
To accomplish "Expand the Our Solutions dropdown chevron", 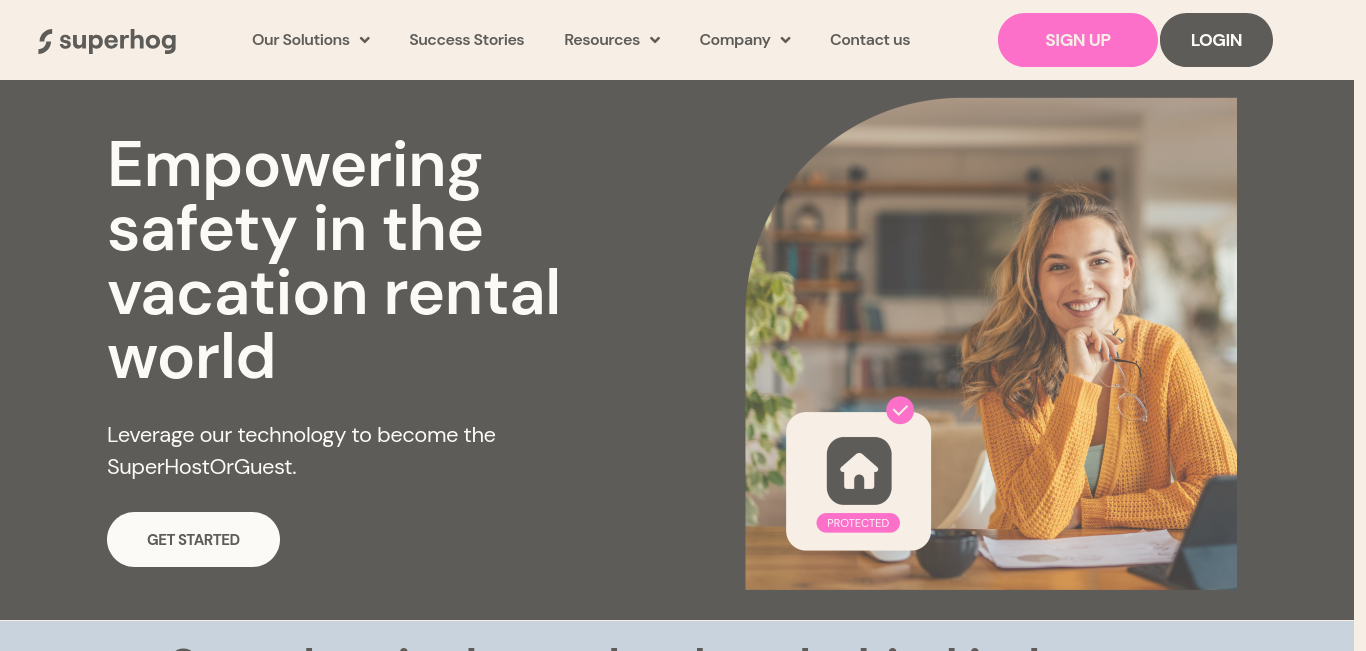I will 365,40.
